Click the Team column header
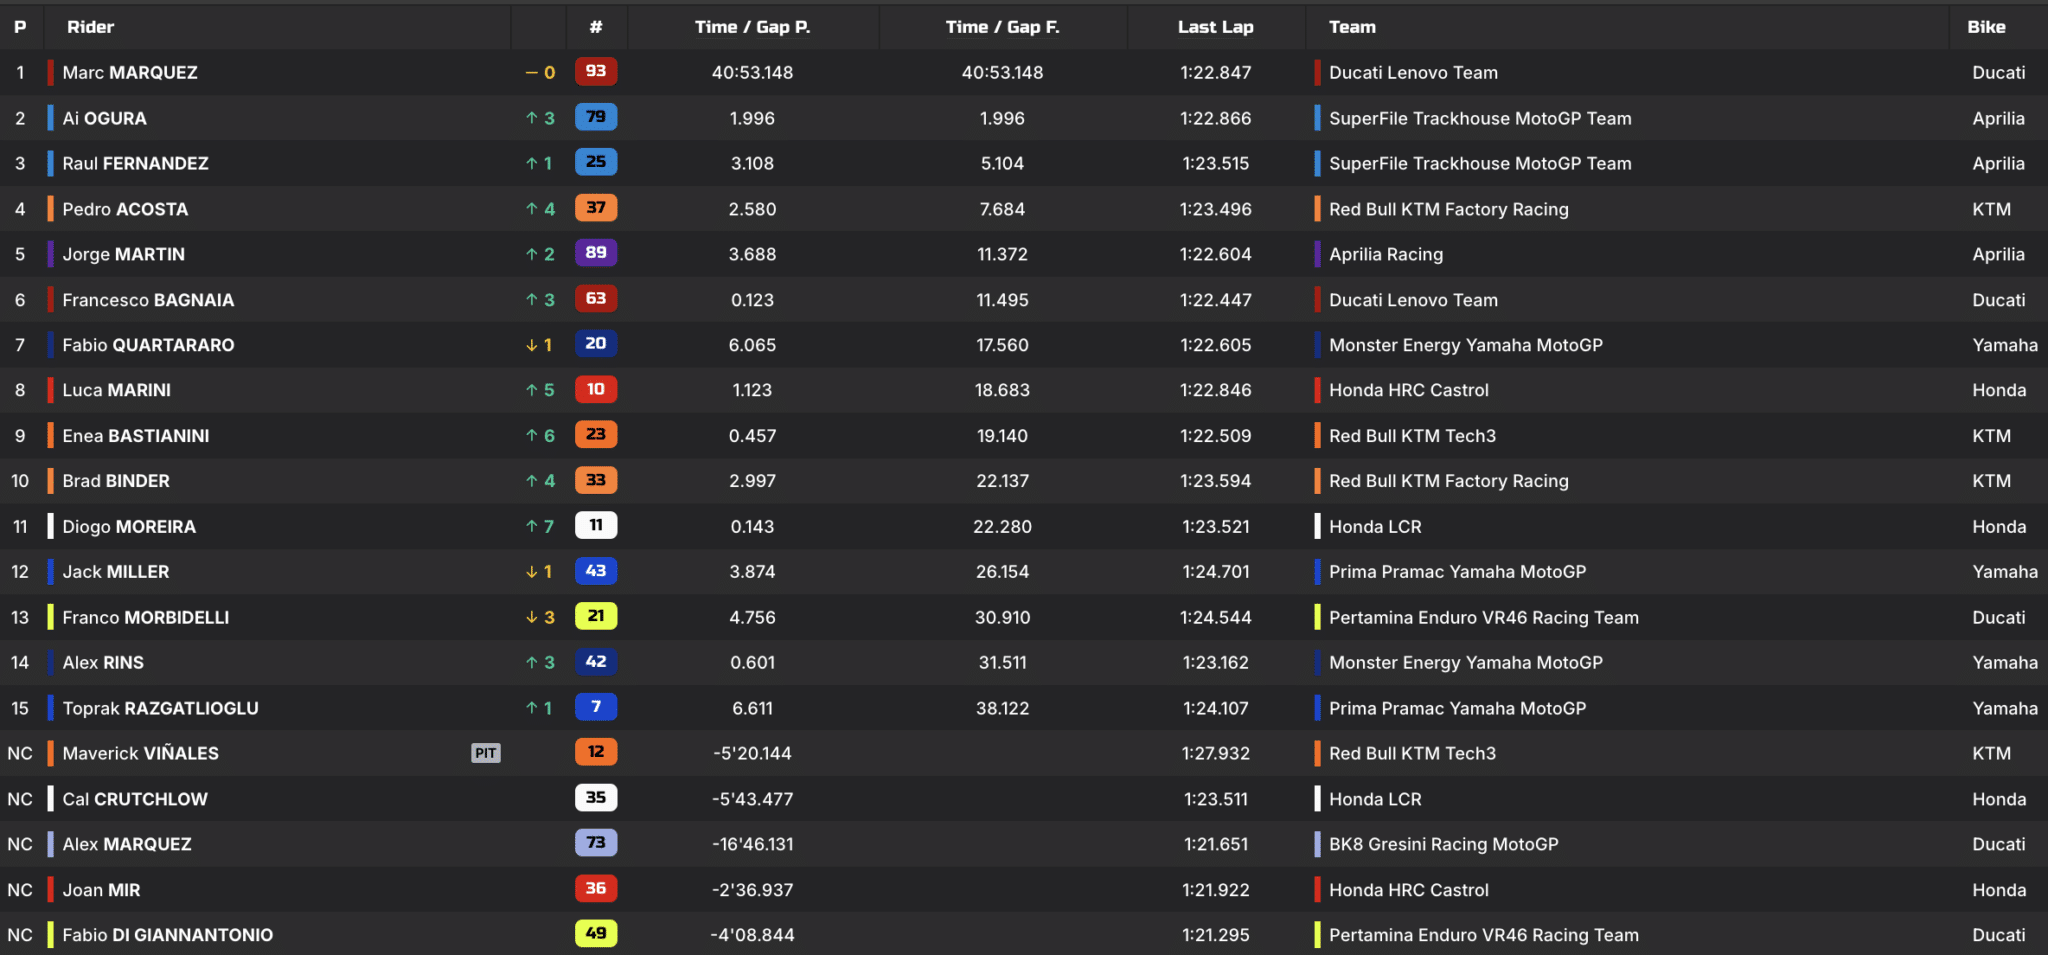This screenshot has height=955, width=2048. (1352, 27)
